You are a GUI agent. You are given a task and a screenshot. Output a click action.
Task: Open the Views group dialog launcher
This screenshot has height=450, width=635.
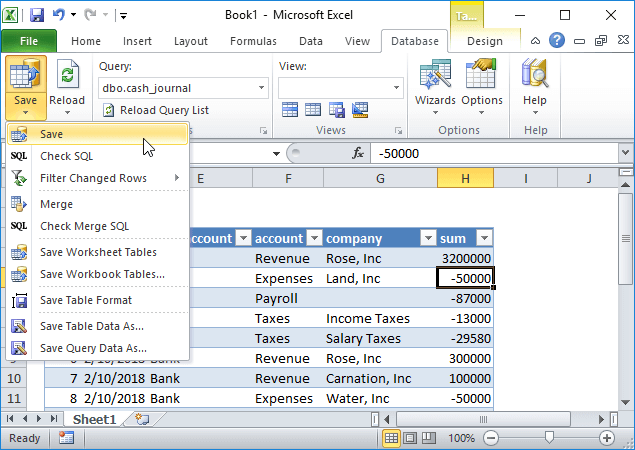coord(398,130)
